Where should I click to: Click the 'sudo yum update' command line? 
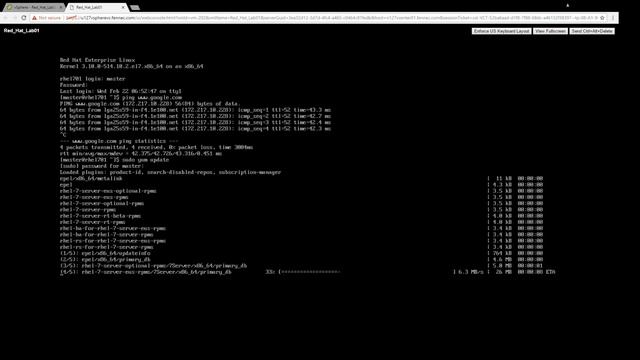pos(114,160)
